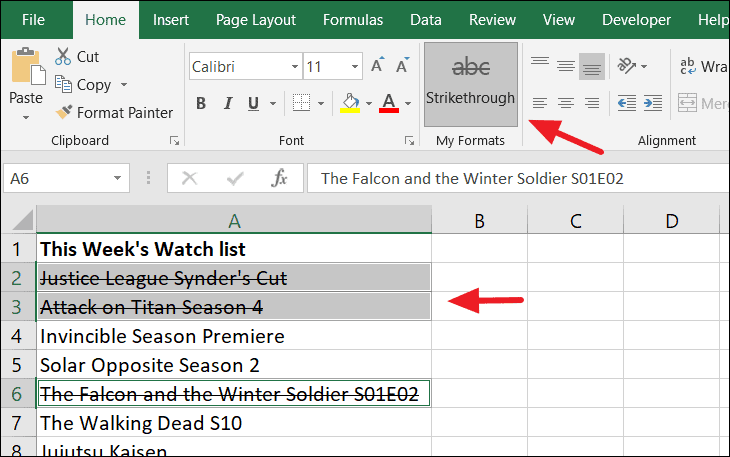The width and height of the screenshot is (730, 457).
Task: Click Wrap Text button
Action: (x=703, y=66)
